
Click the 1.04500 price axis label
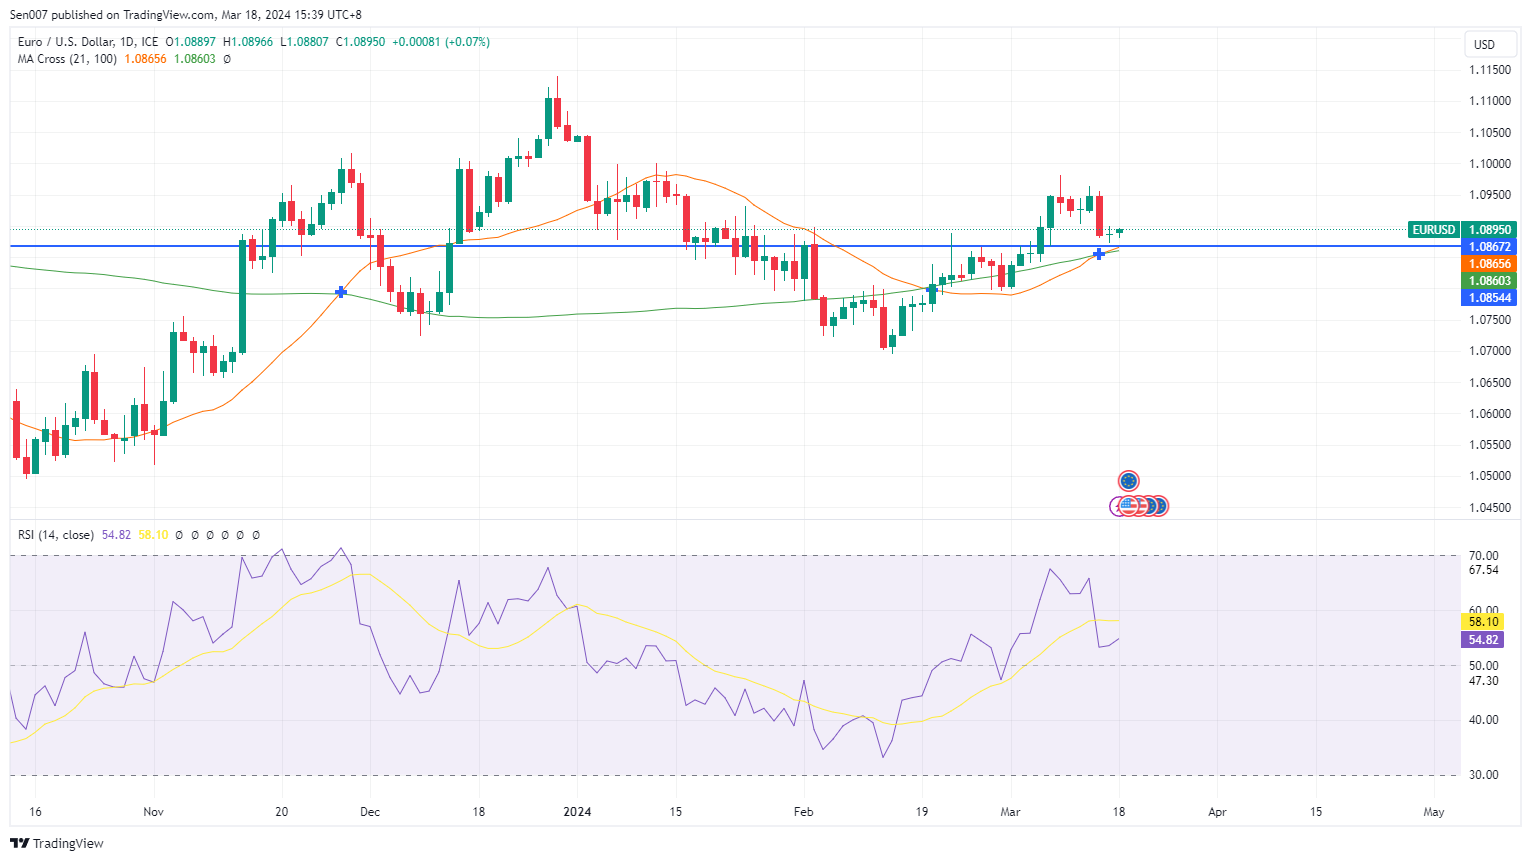point(1490,507)
